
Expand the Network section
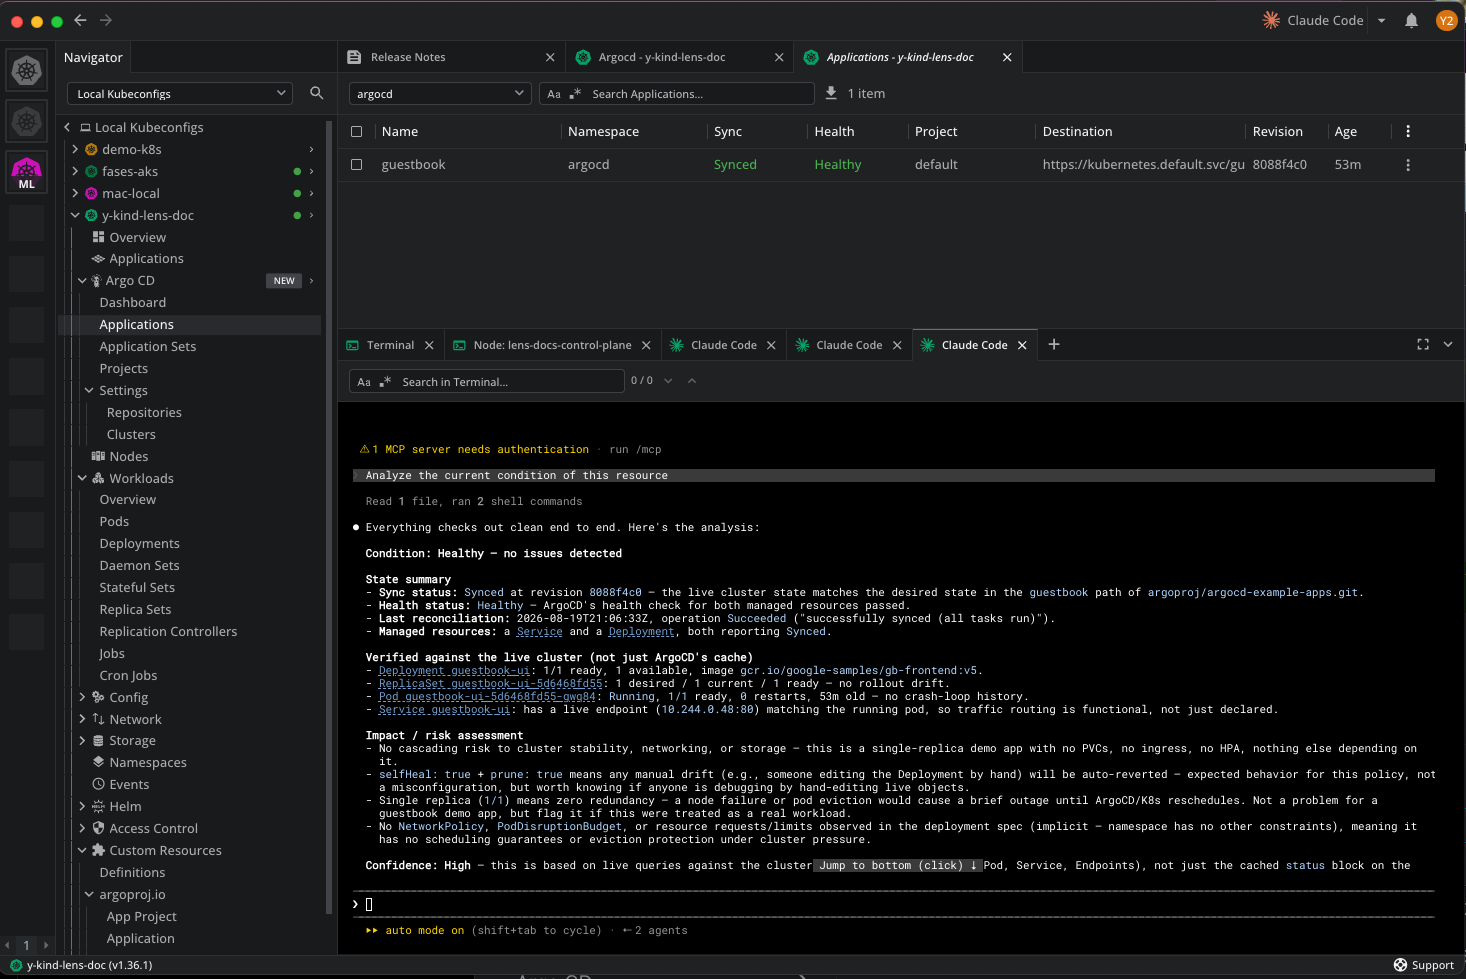tap(82, 719)
